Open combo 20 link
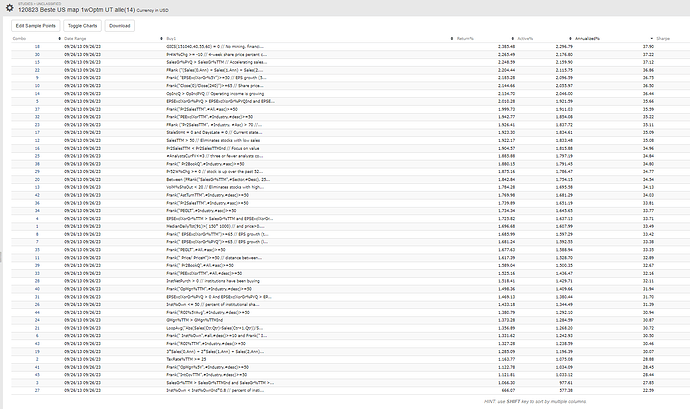This screenshot has height=409, width=690. 37,180
